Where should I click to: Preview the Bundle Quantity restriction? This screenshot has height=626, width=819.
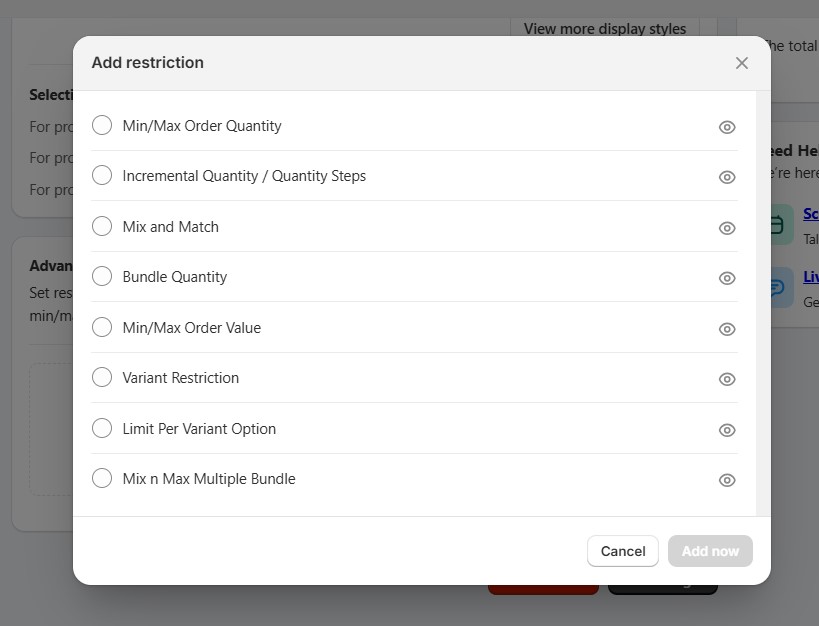point(727,277)
